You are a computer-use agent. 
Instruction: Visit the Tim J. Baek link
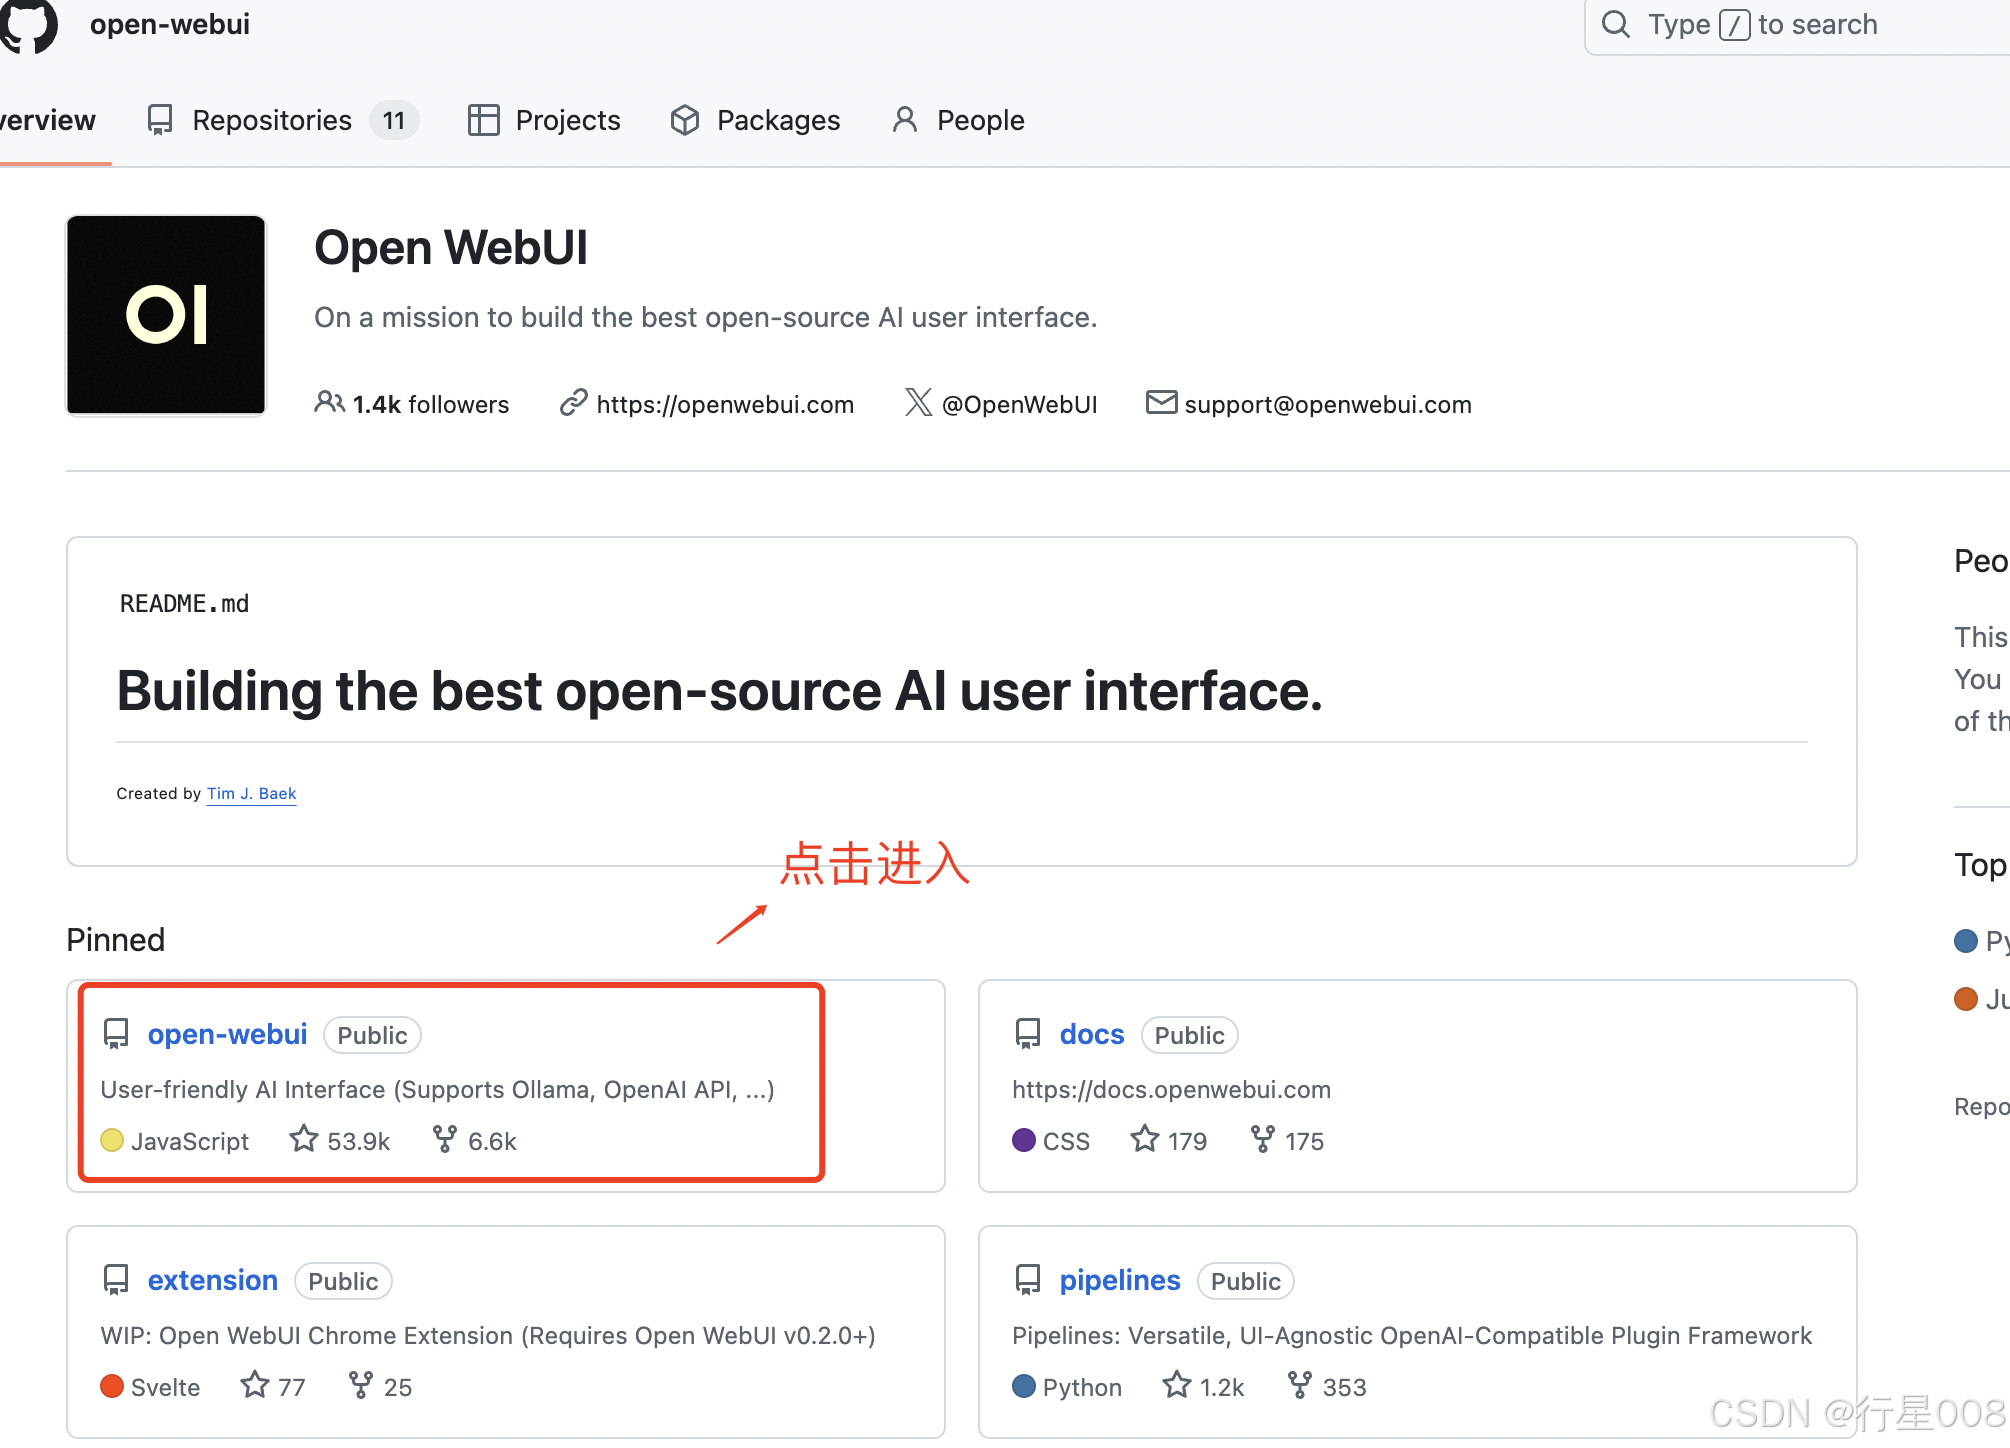pyautogui.click(x=251, y=793)
